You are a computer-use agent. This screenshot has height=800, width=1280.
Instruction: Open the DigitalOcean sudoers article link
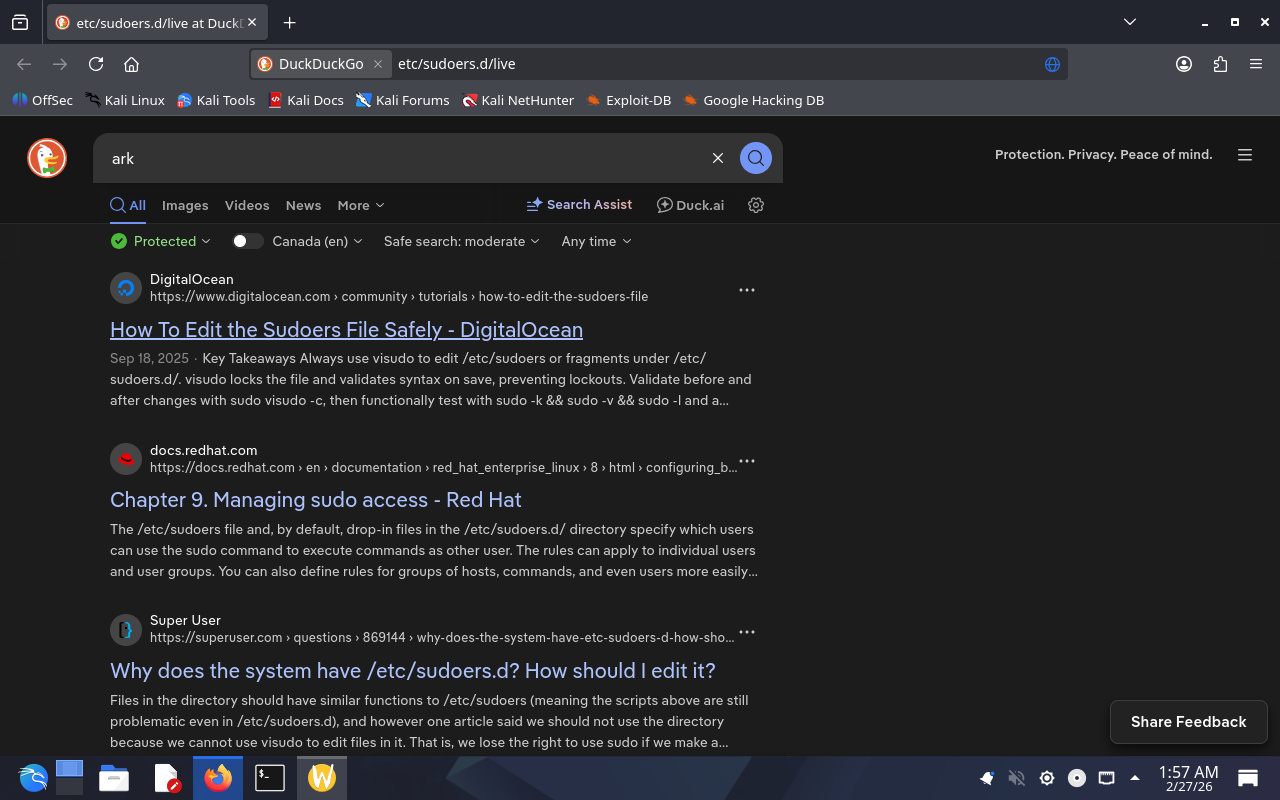(346, 330)
